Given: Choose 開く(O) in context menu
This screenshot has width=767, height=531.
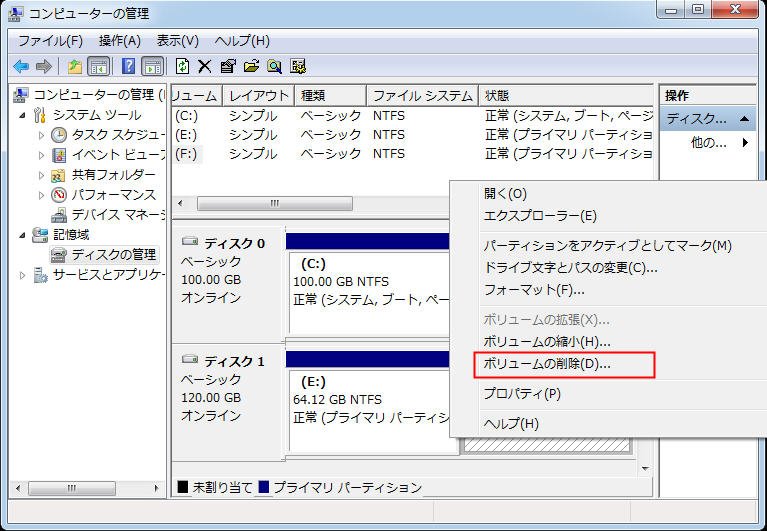Looking at the screenshot, I should 505,194.
